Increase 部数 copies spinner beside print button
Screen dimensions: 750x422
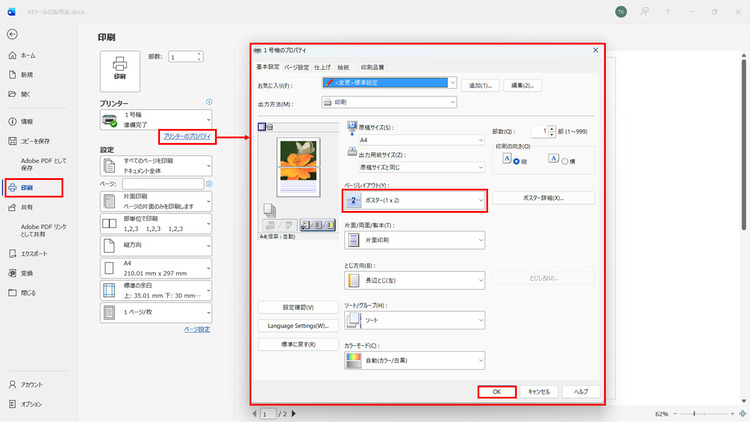[x=199, y=54]
